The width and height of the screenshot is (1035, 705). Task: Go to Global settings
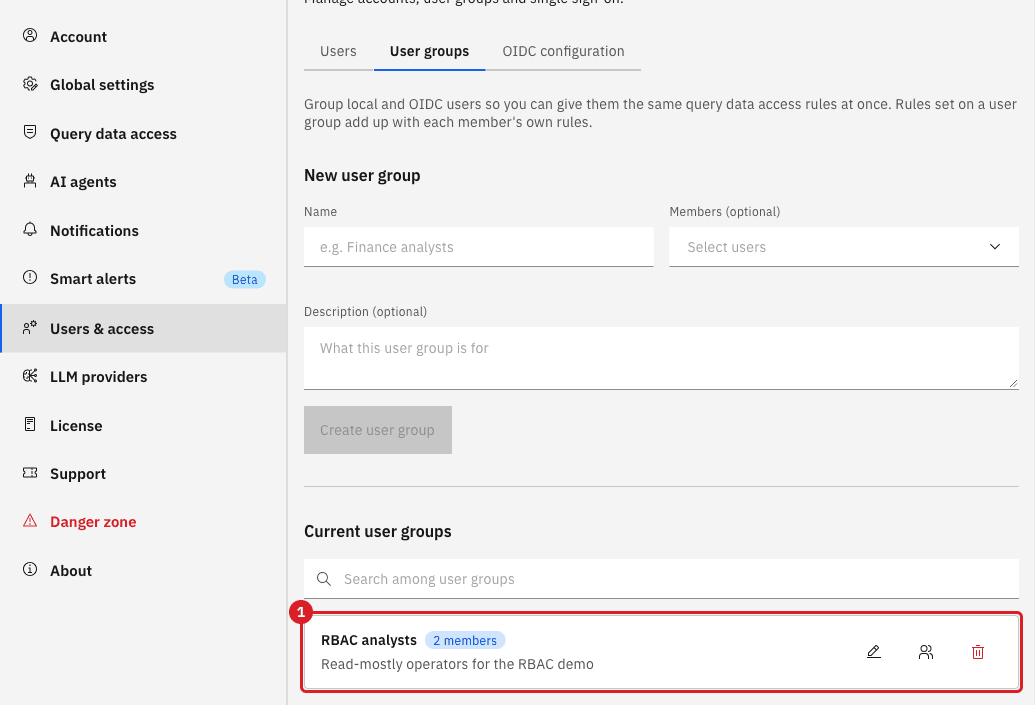point(143,85)
